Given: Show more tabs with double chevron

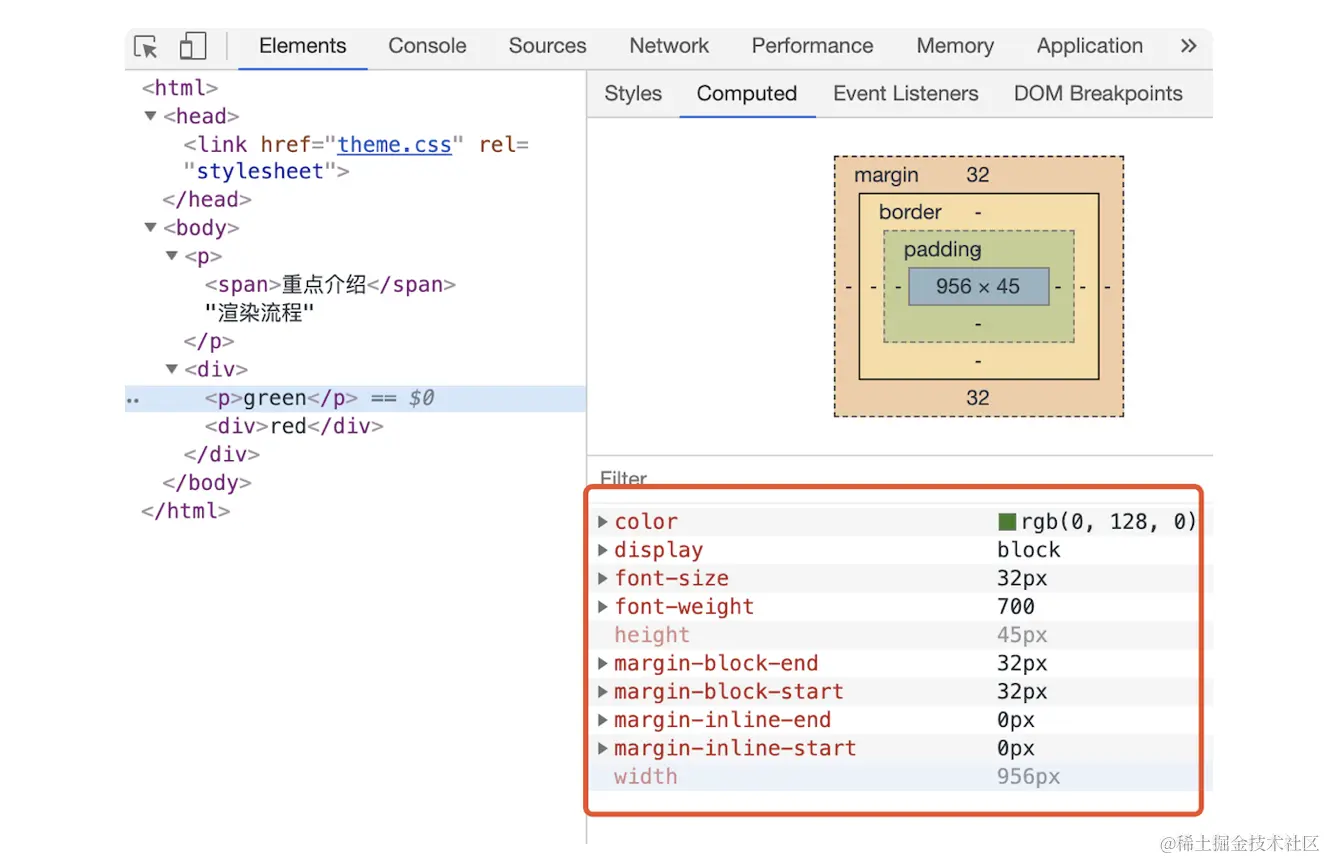Looking at the screenshot, I should [x=1188, y=46].
